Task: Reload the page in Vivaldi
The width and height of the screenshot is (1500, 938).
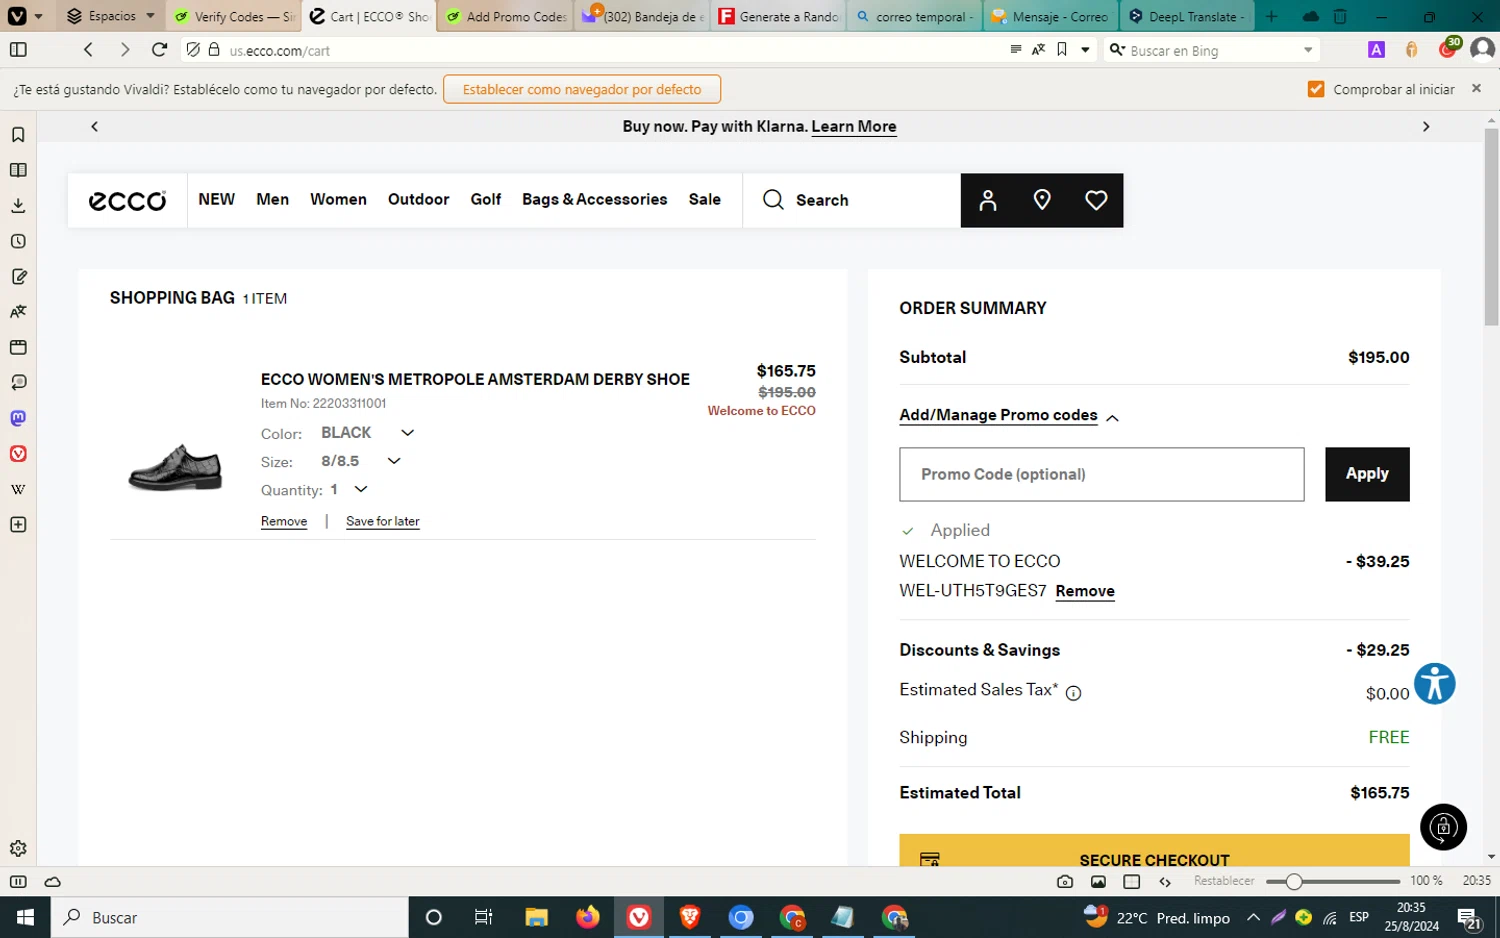Action: tap(159, 49)
